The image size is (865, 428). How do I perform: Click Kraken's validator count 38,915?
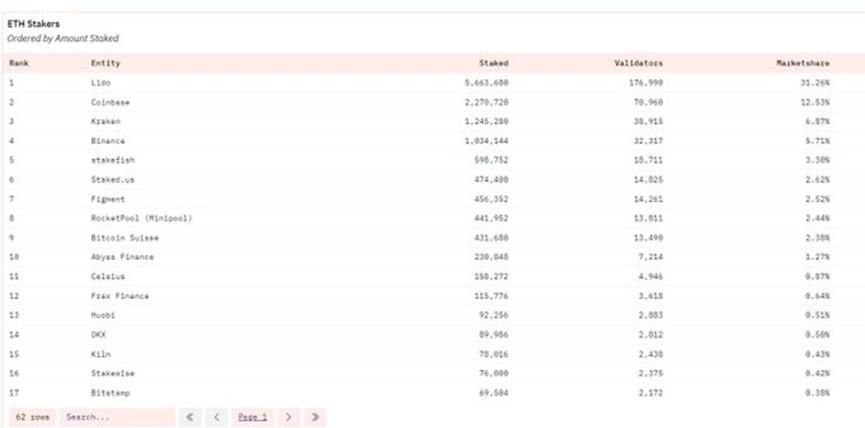pyautogui.click(x=648, y=121)
